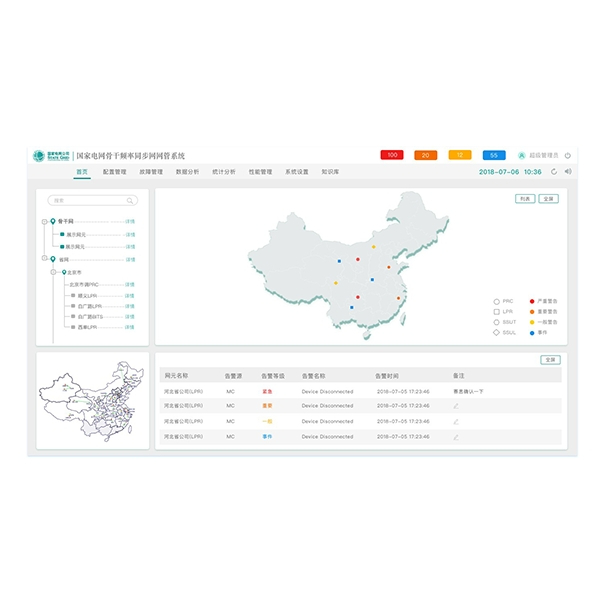Click the 列表 button above the map
The width and height of the screenshot is (600, 600).
coord(525,199)
